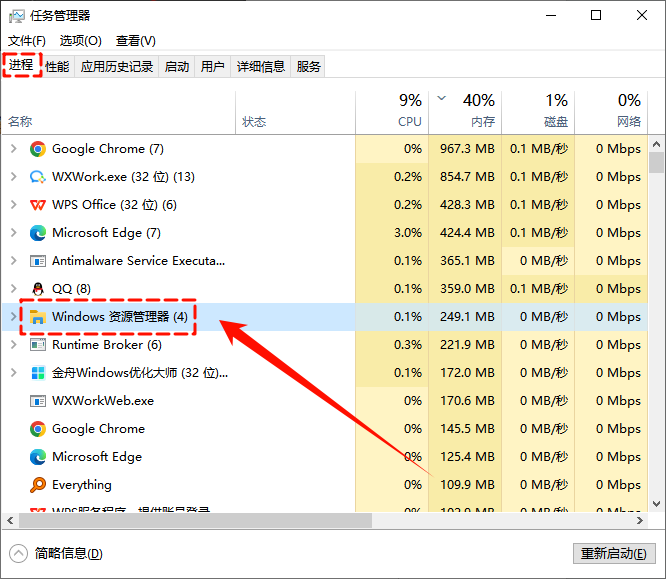Expand the 金舟Windows优化大师 group
666x579 pixels.
pyautogui.click(x=14, y=373)
